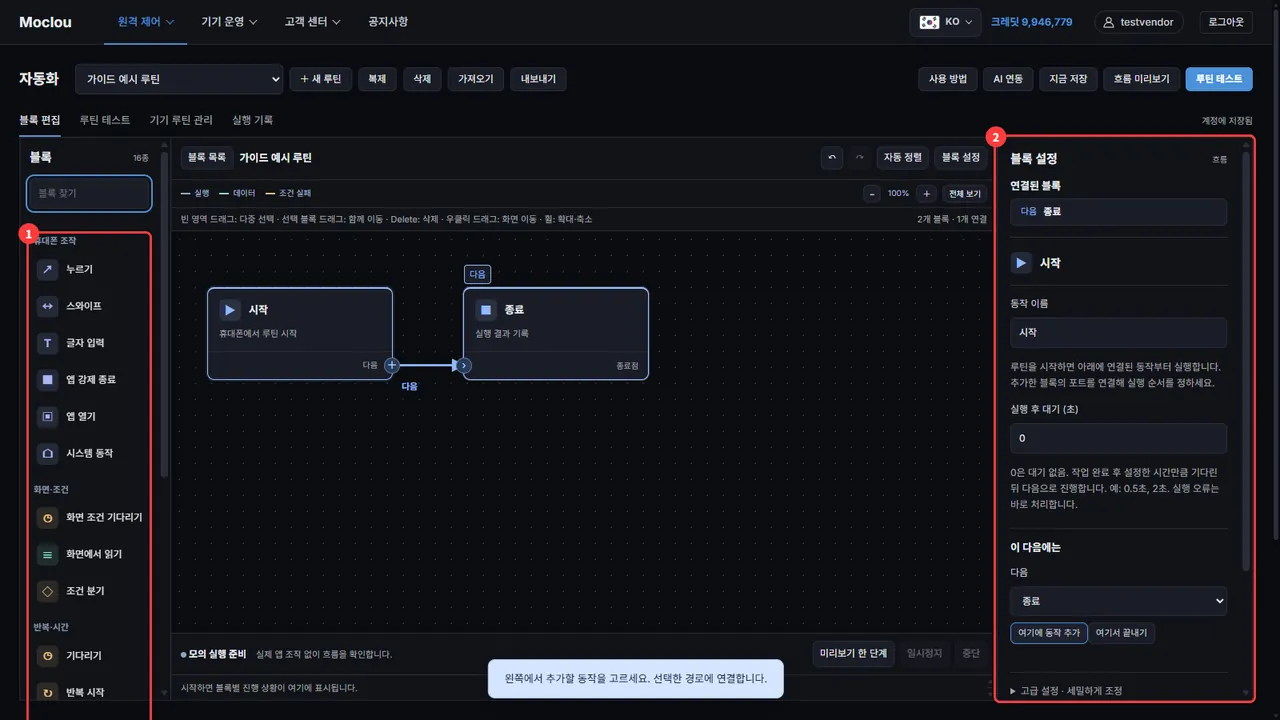This screenshot has height=720, width=1280.
Task: Pick the 앱 강제 종료 block icon
Action: (47, 380)
